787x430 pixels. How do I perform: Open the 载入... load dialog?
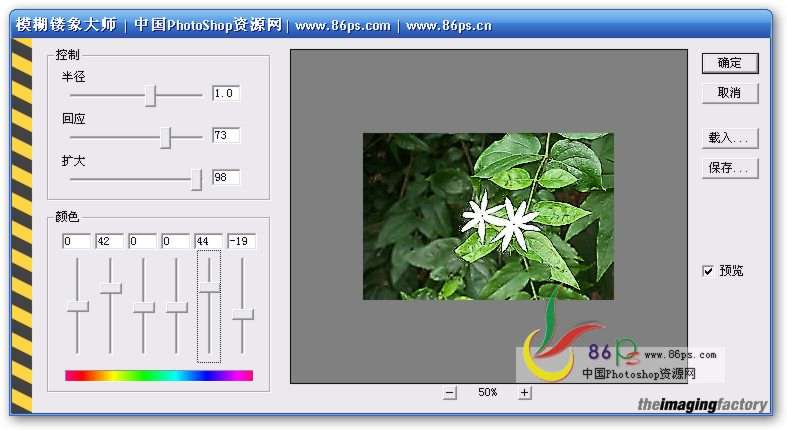tap(730, 138)
